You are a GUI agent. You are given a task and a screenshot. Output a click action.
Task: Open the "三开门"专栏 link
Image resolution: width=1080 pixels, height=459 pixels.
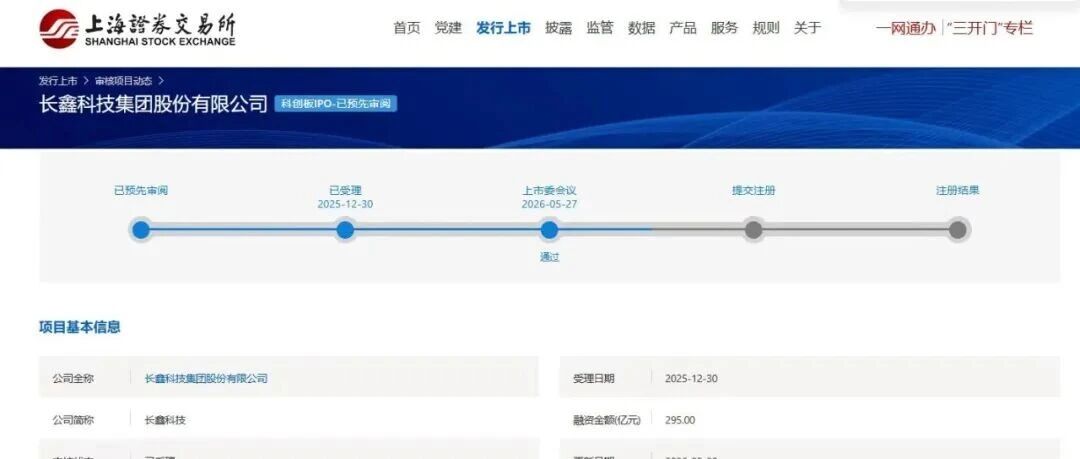990,28
